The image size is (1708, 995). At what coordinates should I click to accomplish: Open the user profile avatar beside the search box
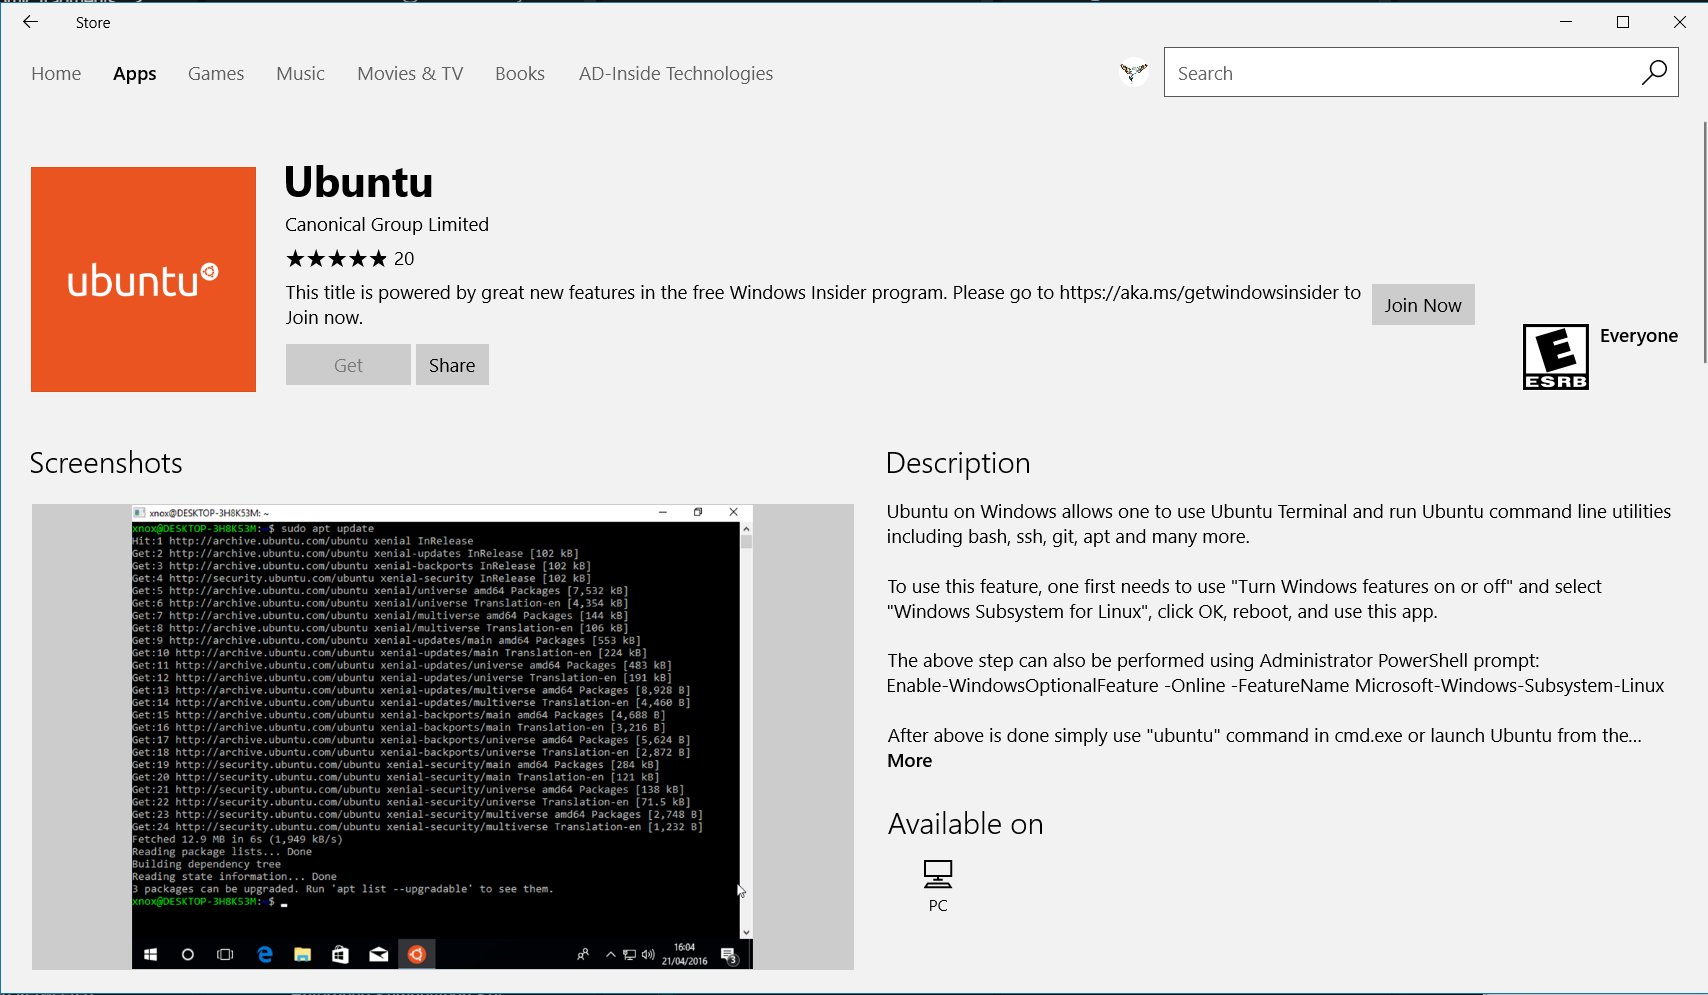(x=1132, y=73)
